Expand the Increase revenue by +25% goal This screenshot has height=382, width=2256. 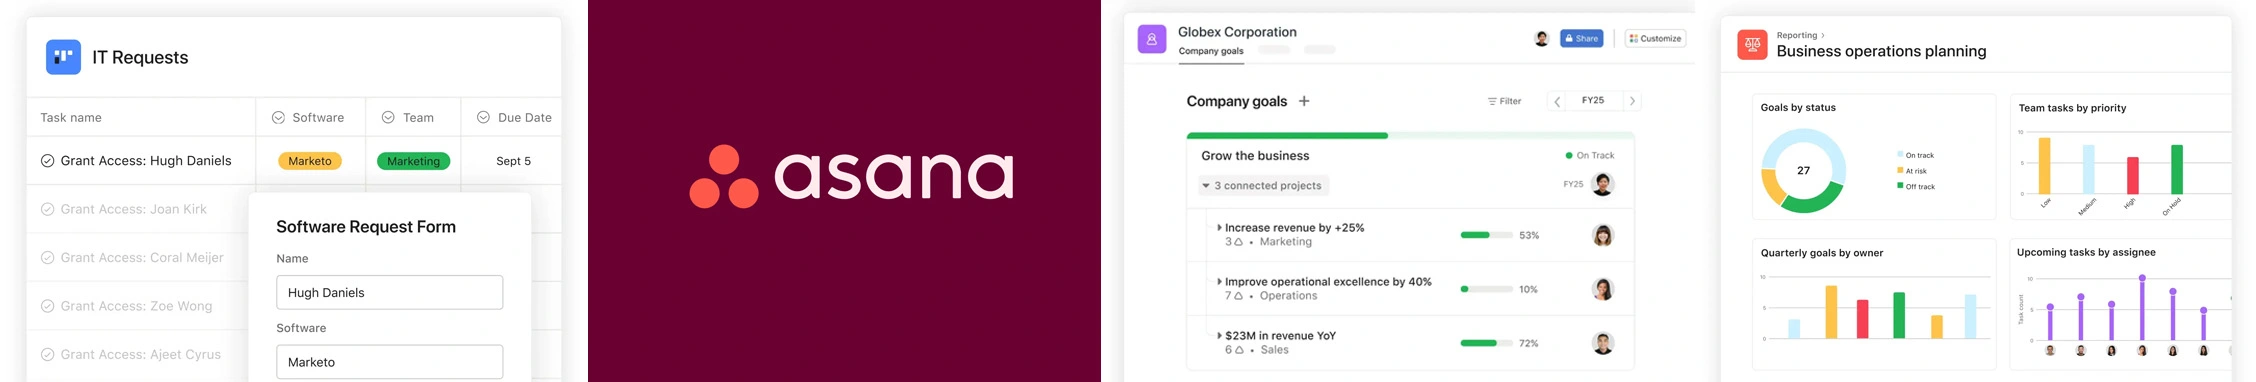pos(1219,228)
